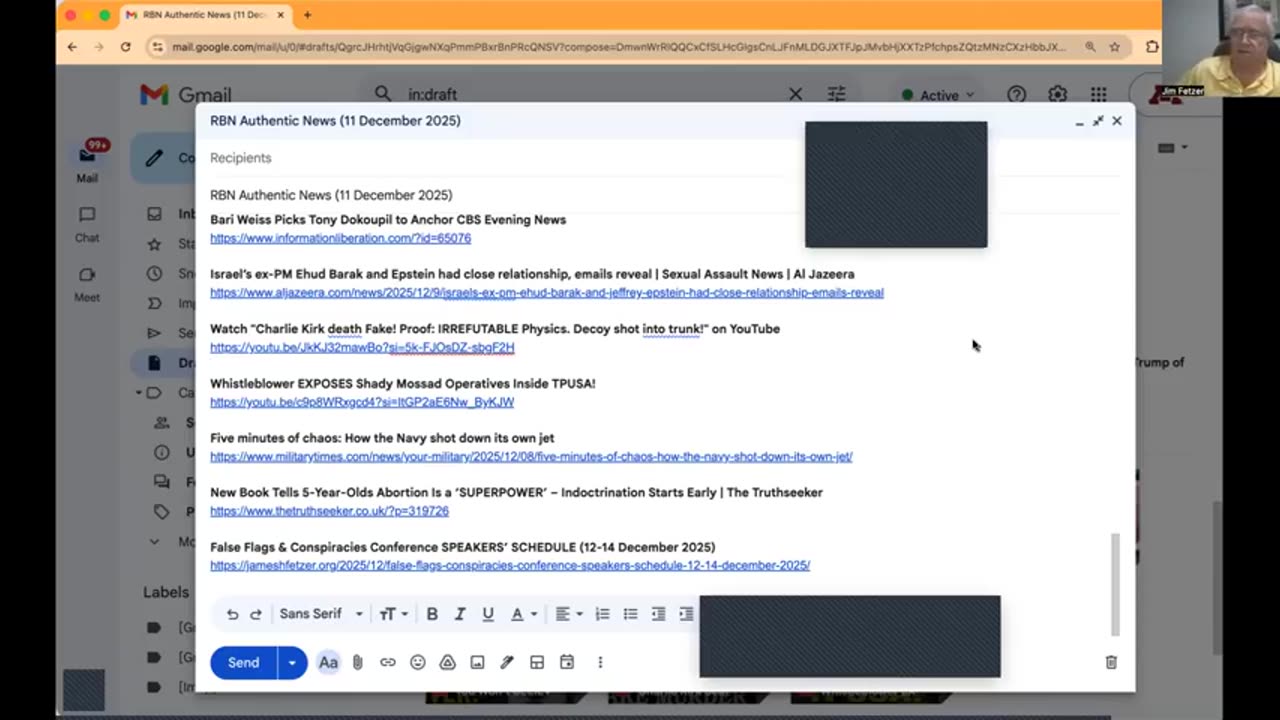Apply underline formatting
1280x720 pixels.
pyautogui.click(x=488, y=614)
